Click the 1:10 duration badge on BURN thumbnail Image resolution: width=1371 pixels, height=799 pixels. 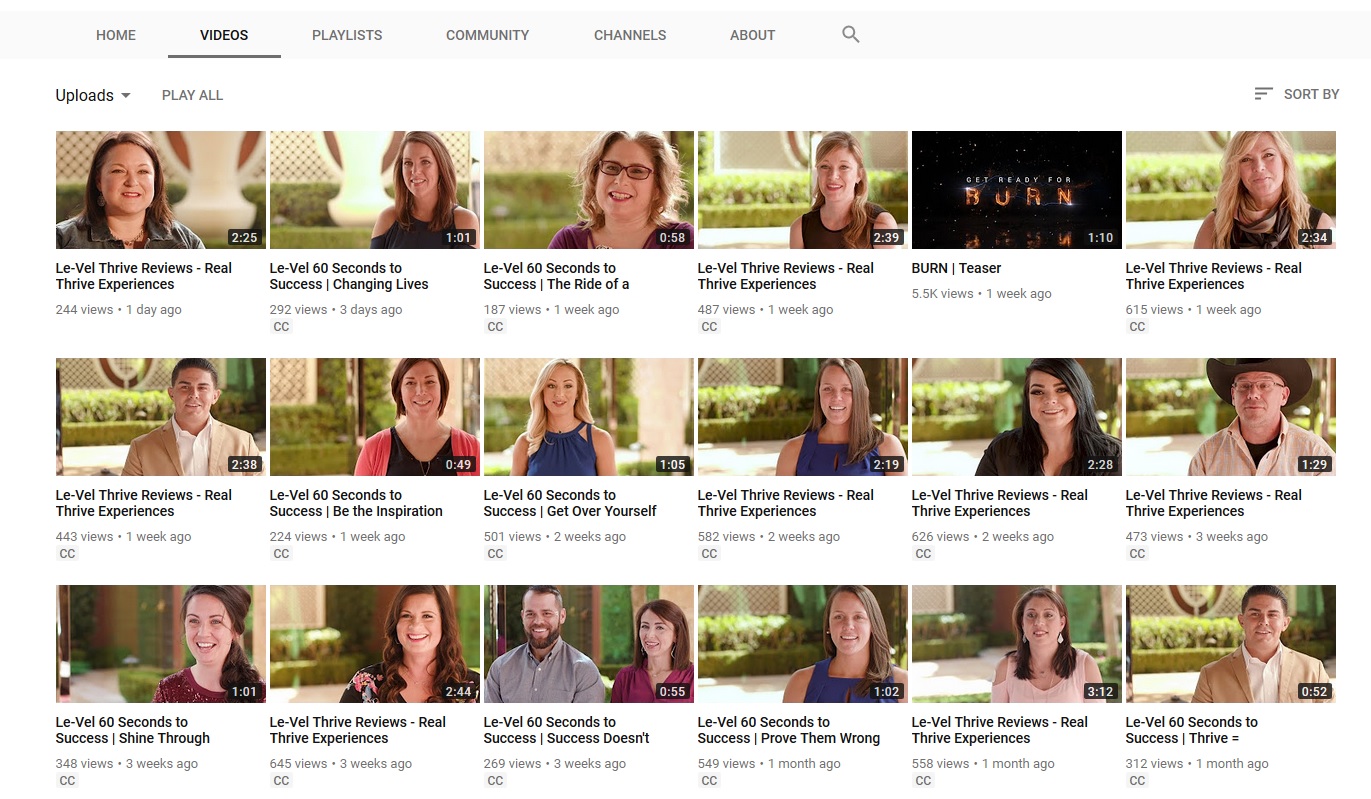coord(1099,238)
